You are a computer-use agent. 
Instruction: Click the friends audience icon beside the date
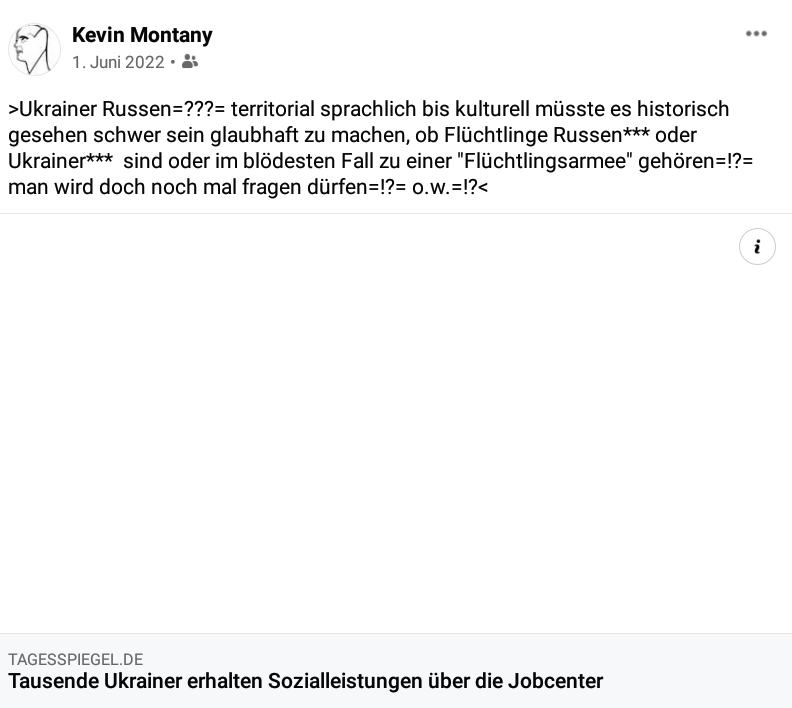point(189,62)
